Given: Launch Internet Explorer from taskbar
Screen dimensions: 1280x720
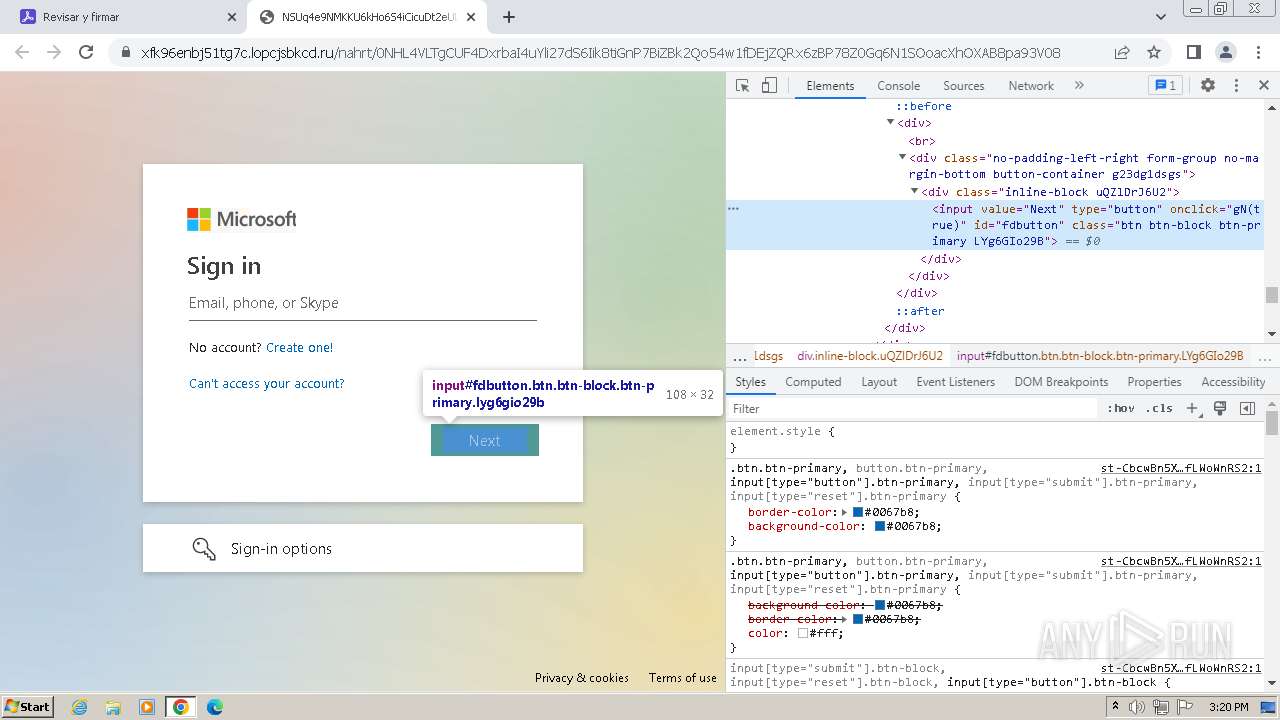Looking at the screenshot, I should coord(80,707).
